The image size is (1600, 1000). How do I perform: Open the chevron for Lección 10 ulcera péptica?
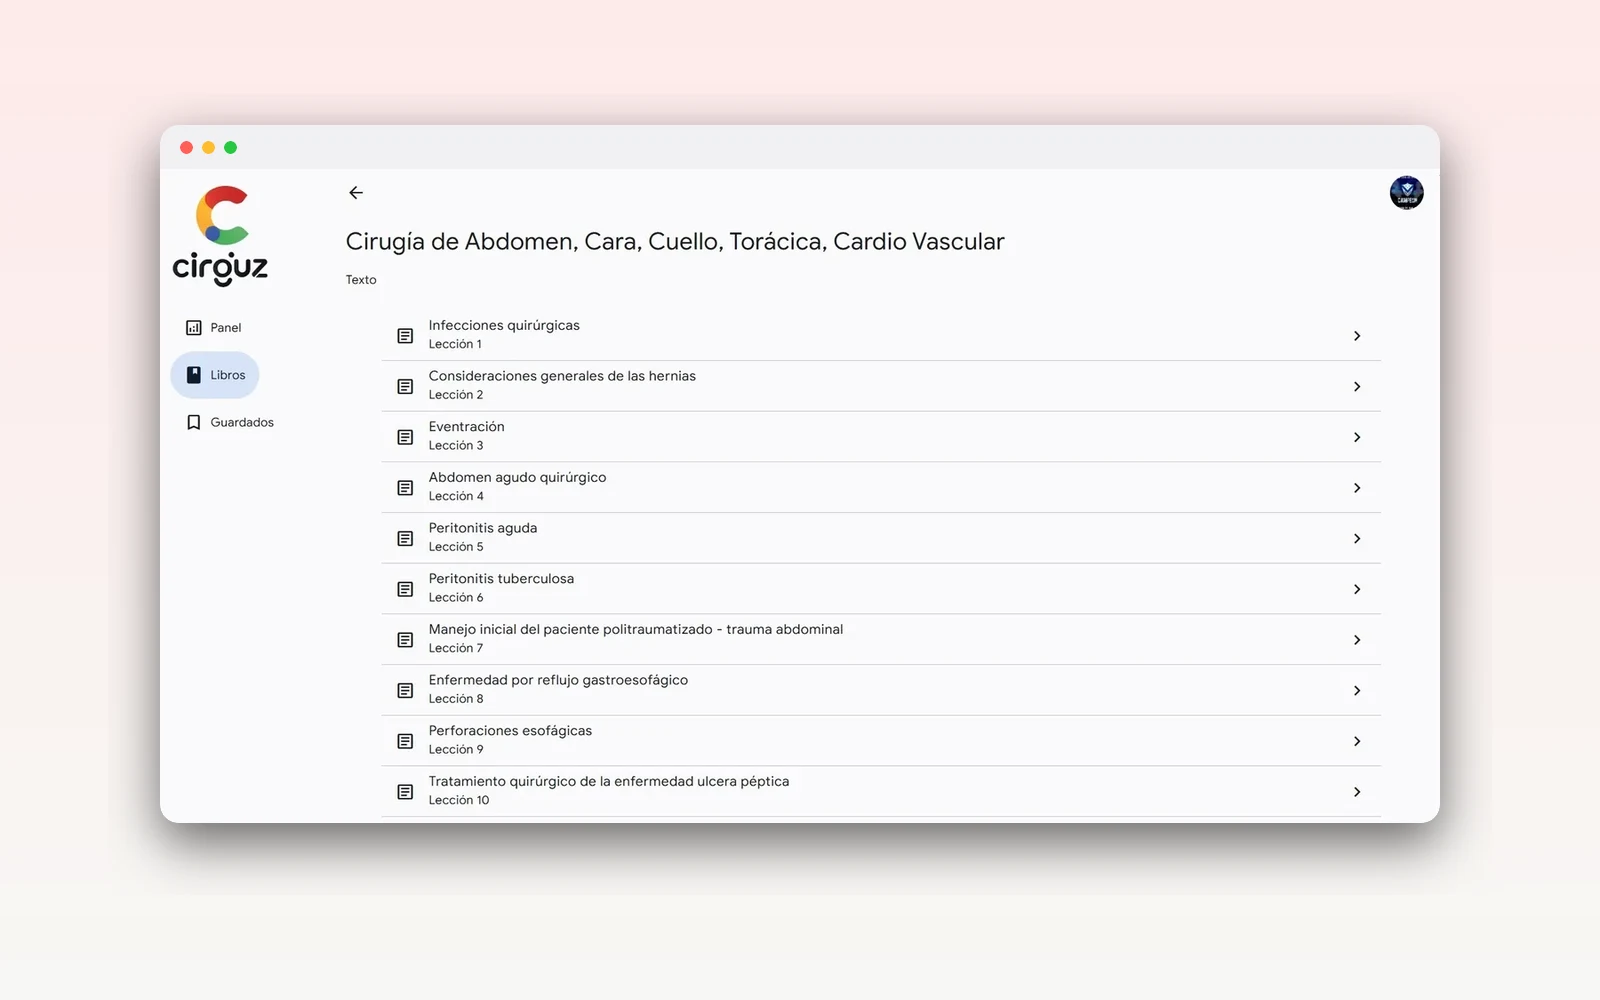[1357, 792]
